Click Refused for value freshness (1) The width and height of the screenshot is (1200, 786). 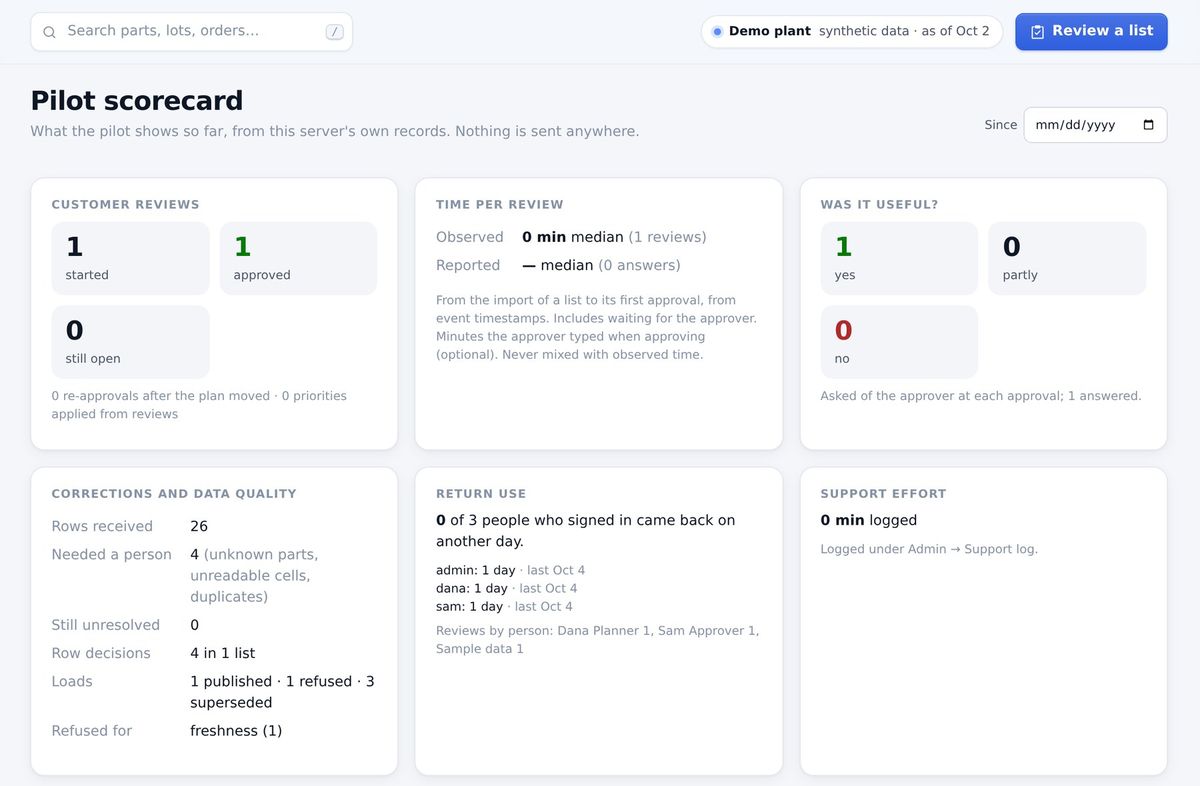pos(236,731)
